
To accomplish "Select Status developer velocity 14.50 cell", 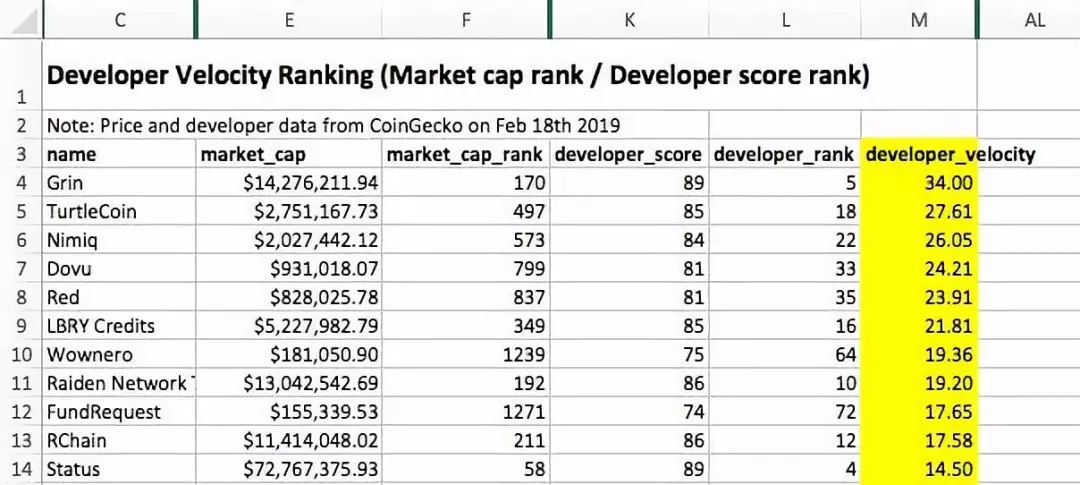I will (x=919, y=469).
